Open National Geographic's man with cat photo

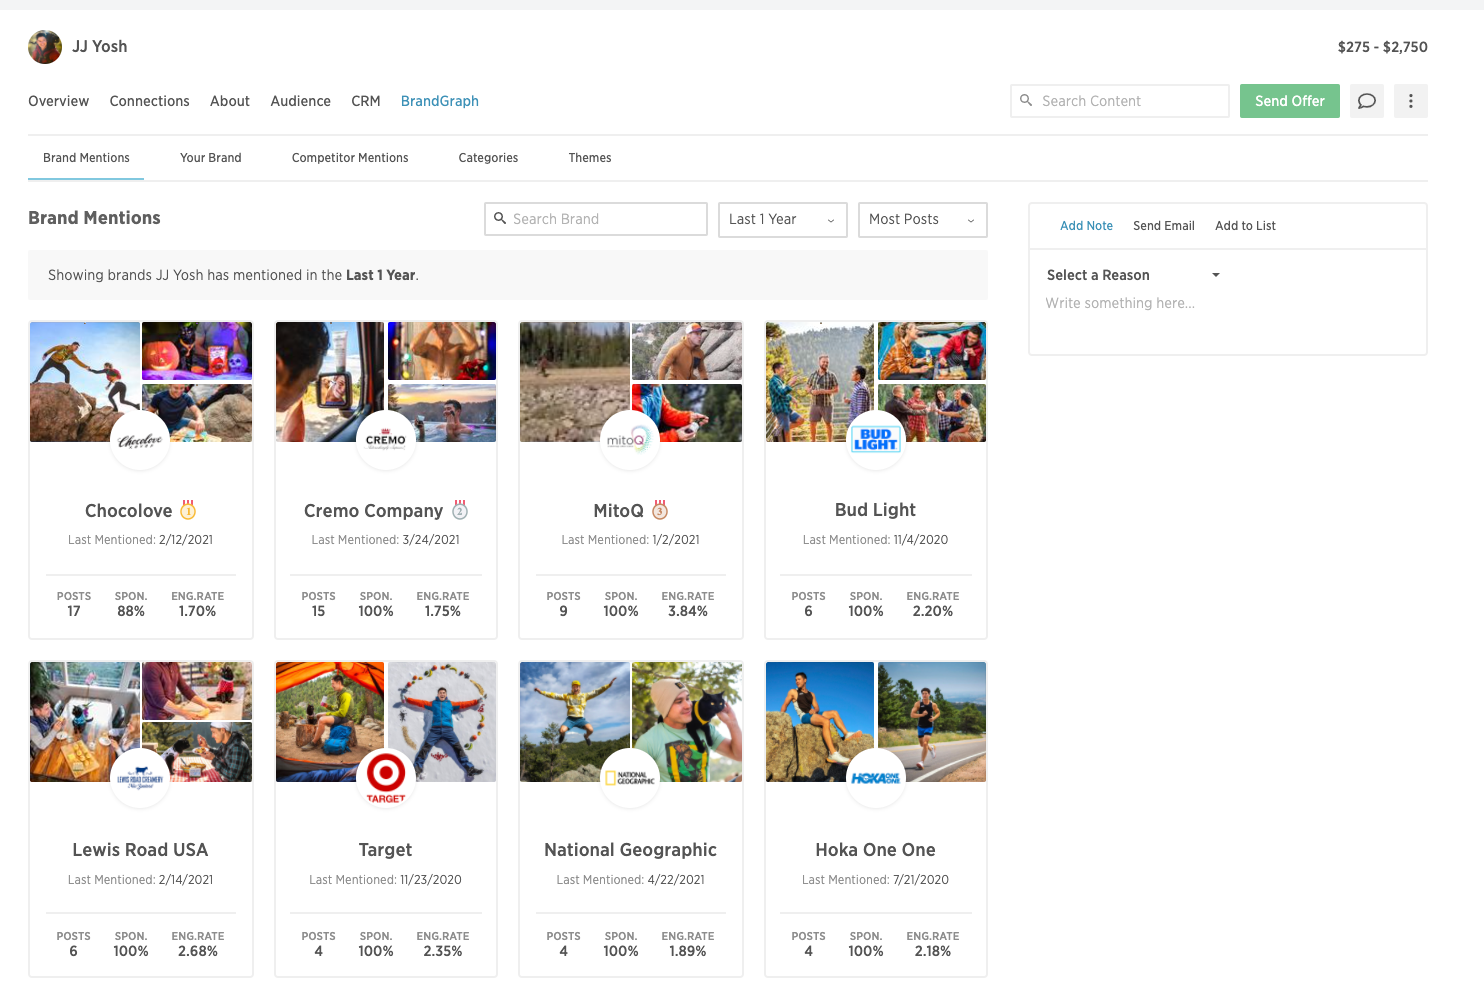pyautogui.click(x=688, y=722)
